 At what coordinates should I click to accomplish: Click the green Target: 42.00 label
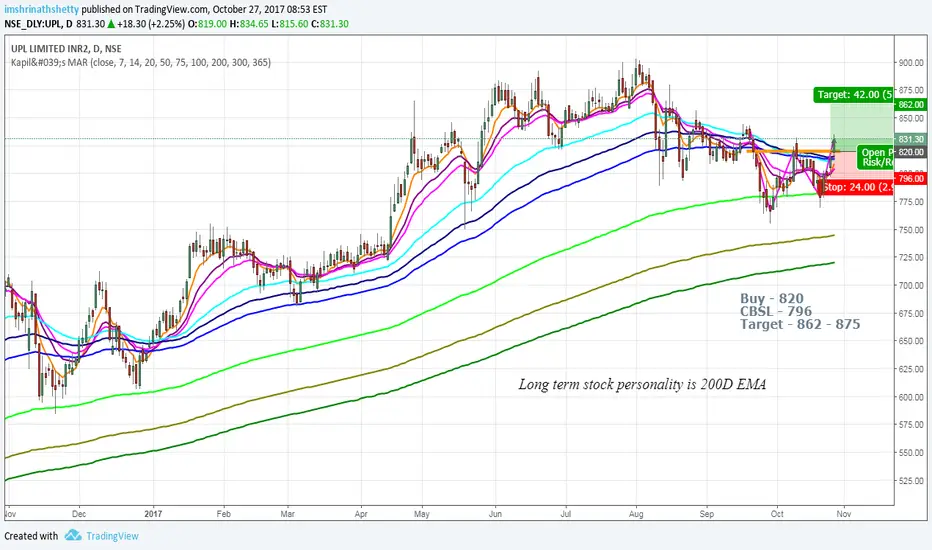pos(854,95)
